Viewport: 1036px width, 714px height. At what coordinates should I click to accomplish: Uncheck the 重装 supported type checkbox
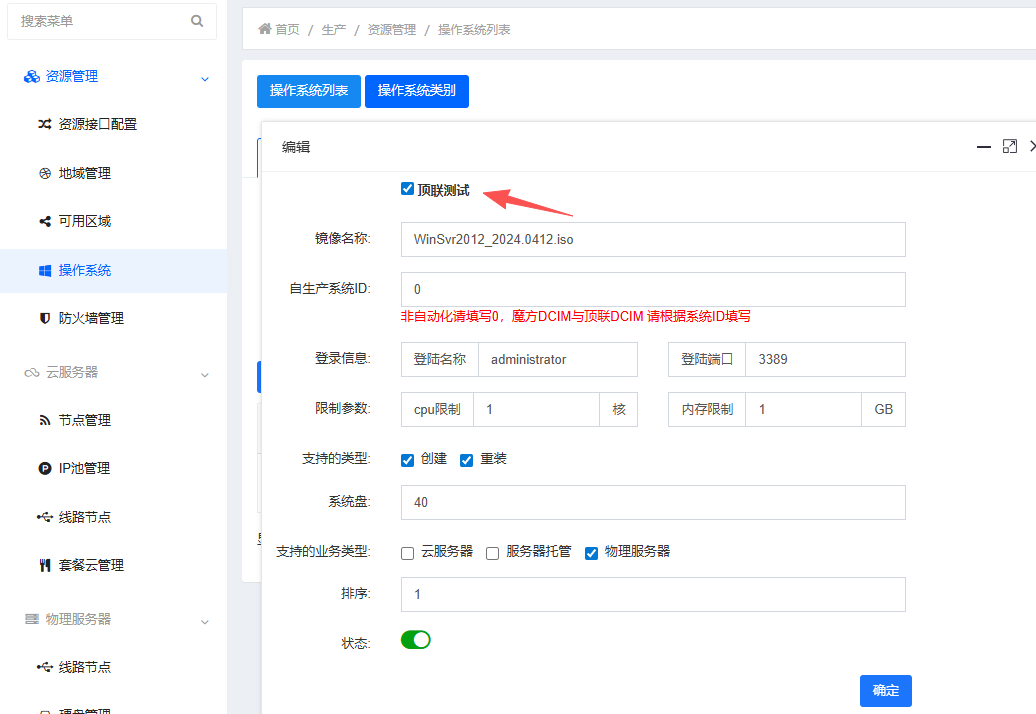tap(466, 460)
